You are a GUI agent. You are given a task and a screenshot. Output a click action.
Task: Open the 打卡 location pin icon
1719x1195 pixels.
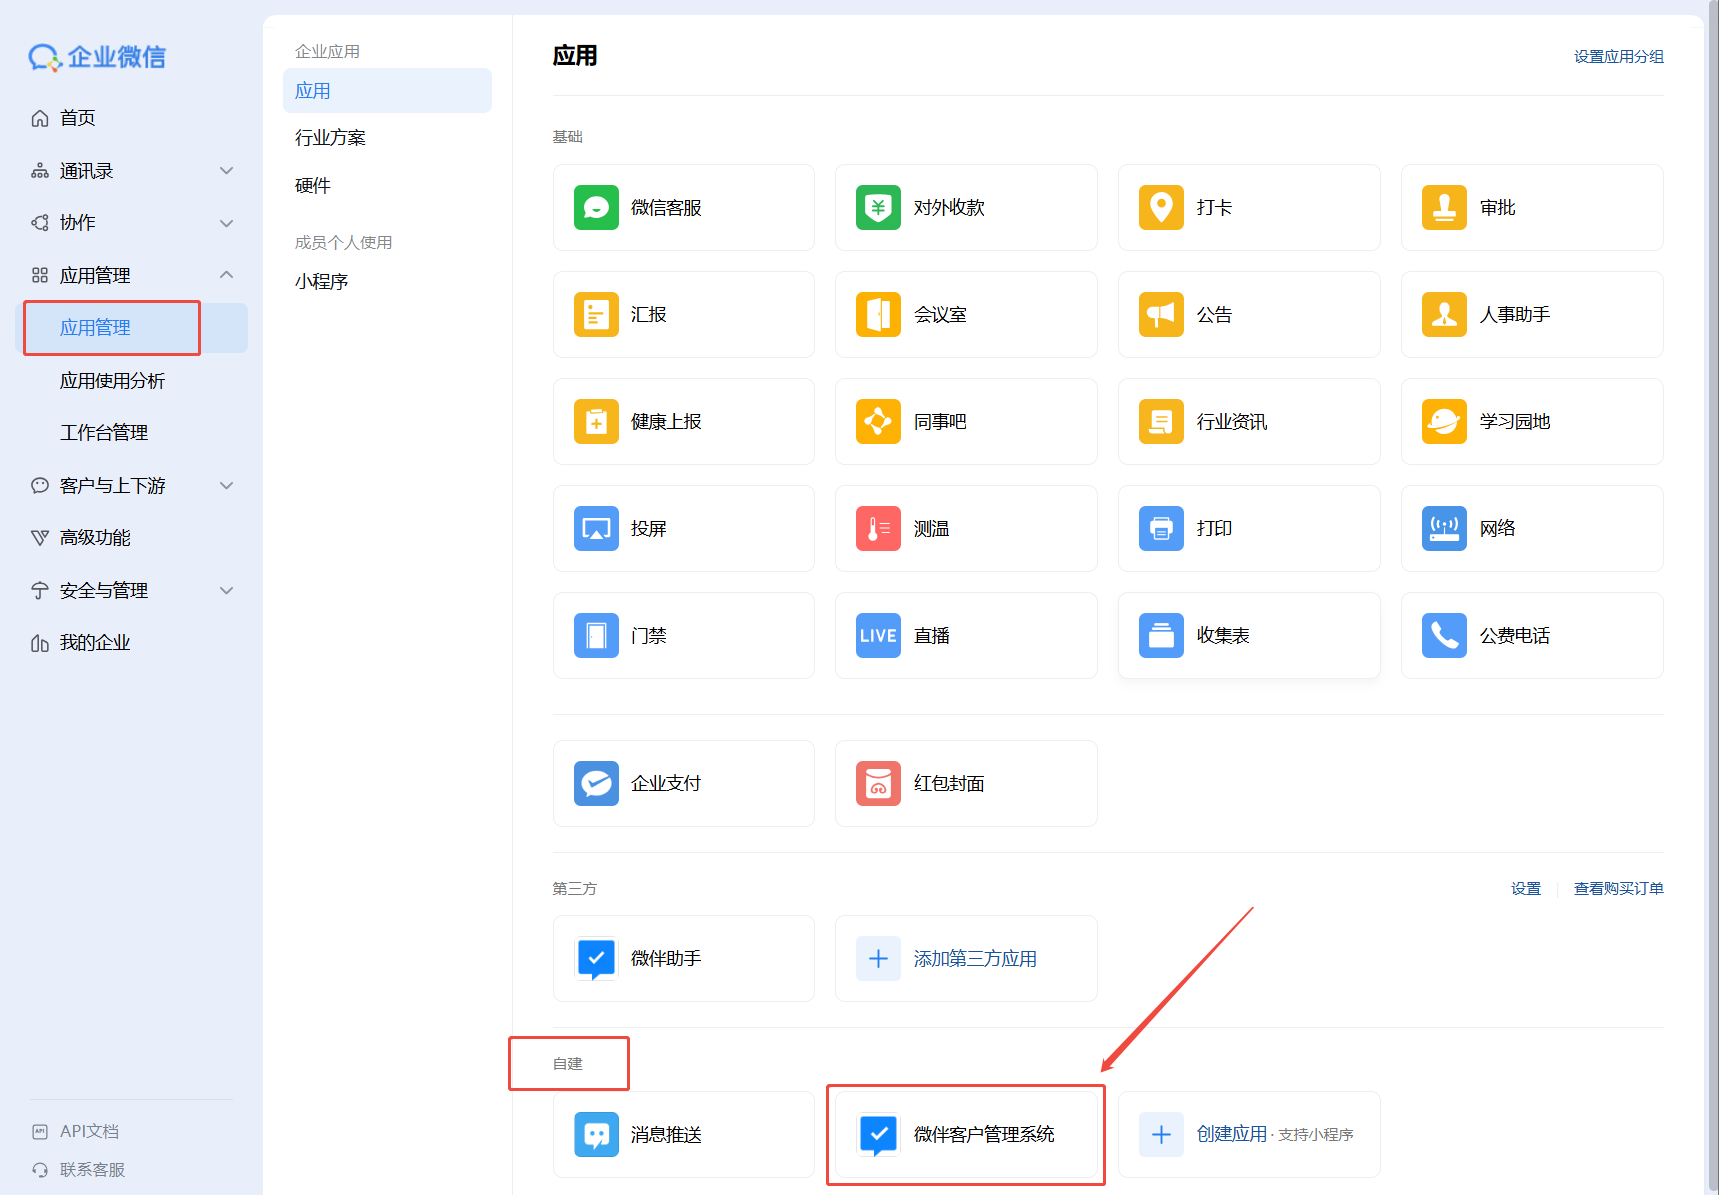[x=1161, y=208]
